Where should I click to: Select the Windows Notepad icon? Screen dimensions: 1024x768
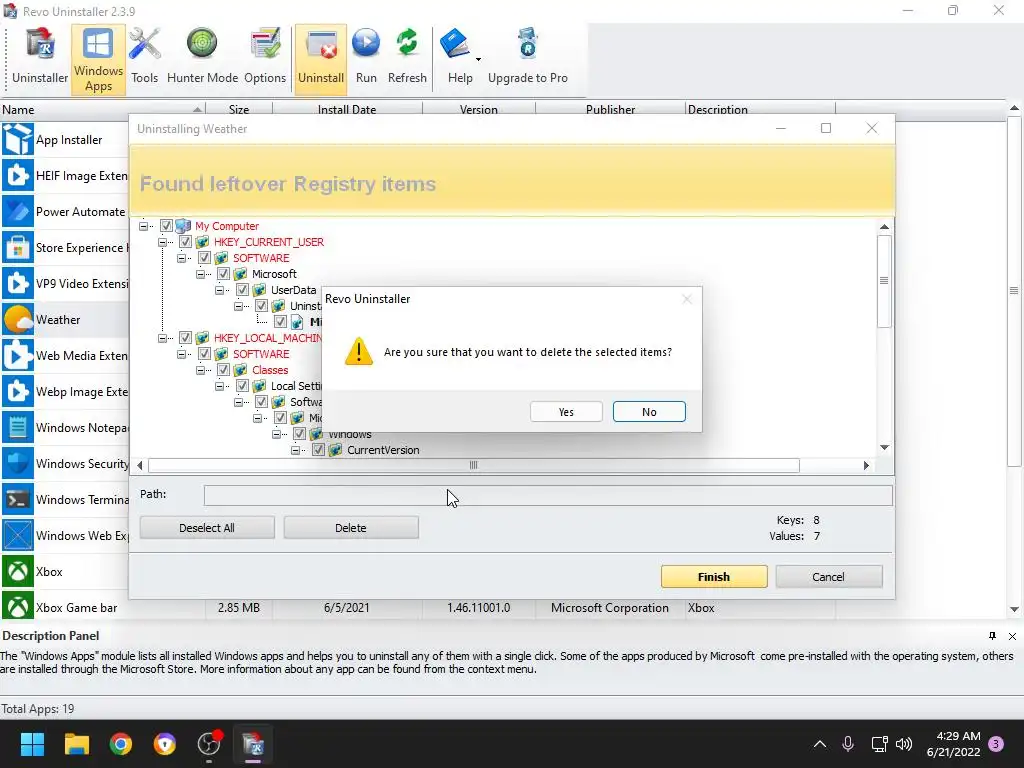pyautogui.click(x=18, y=427)
